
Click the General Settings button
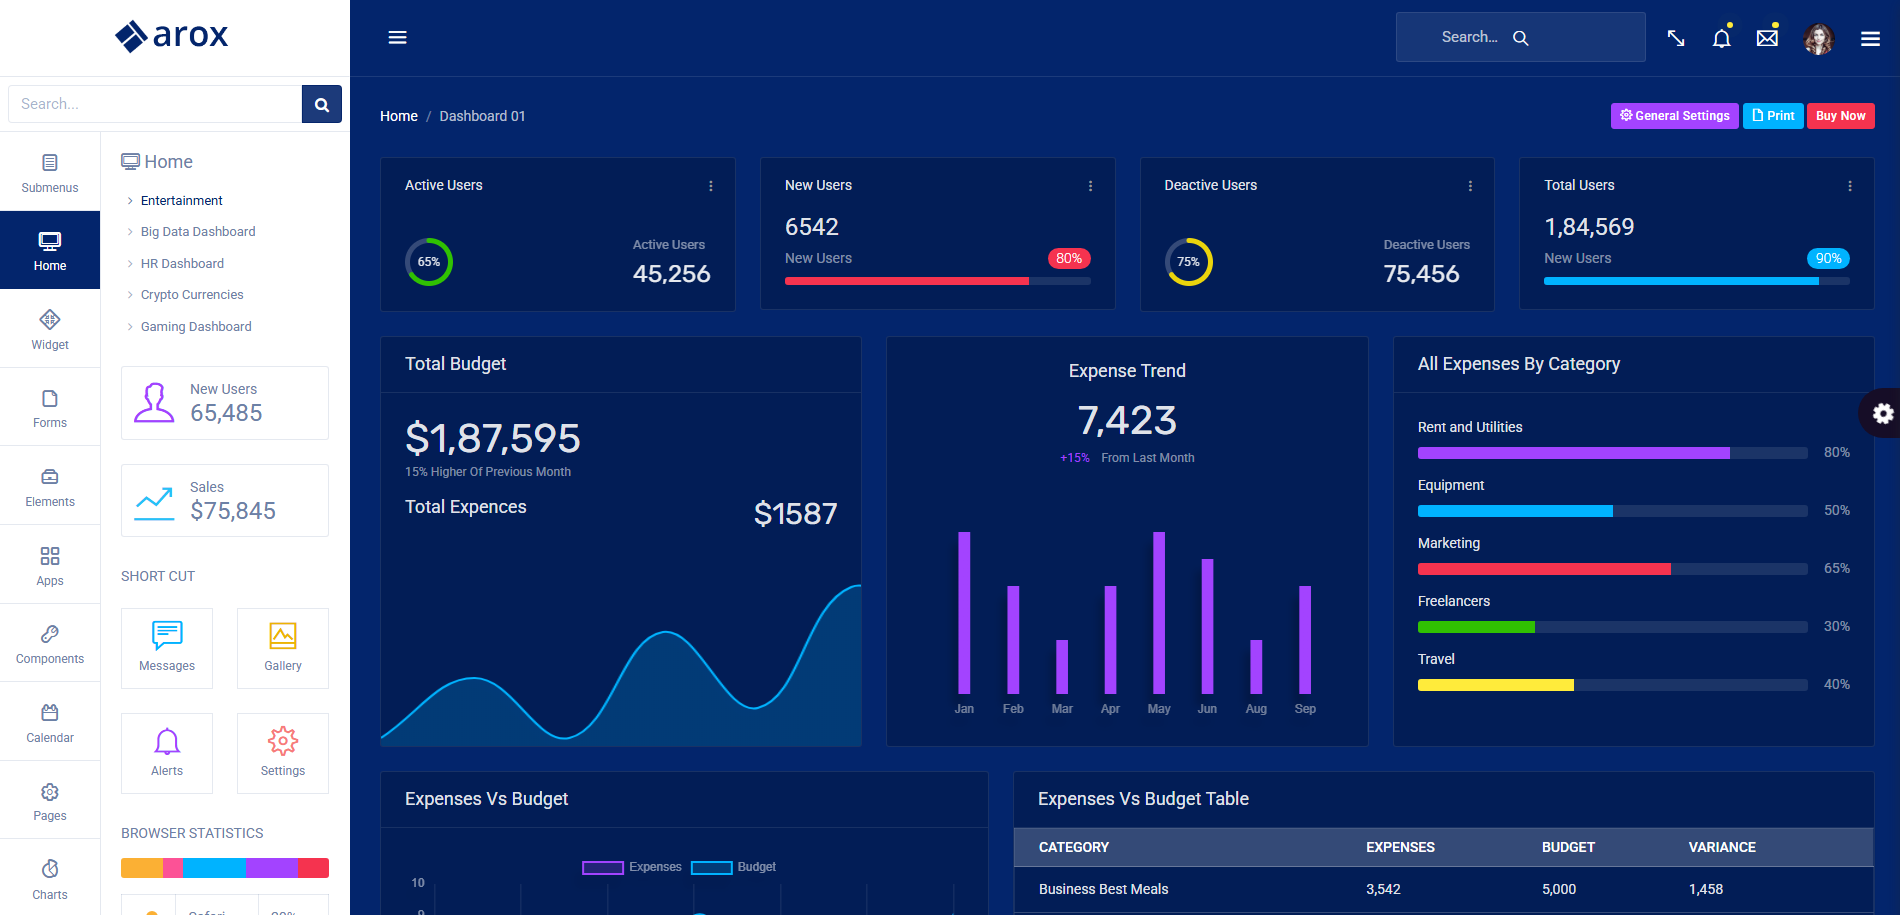pos(1675,116)
